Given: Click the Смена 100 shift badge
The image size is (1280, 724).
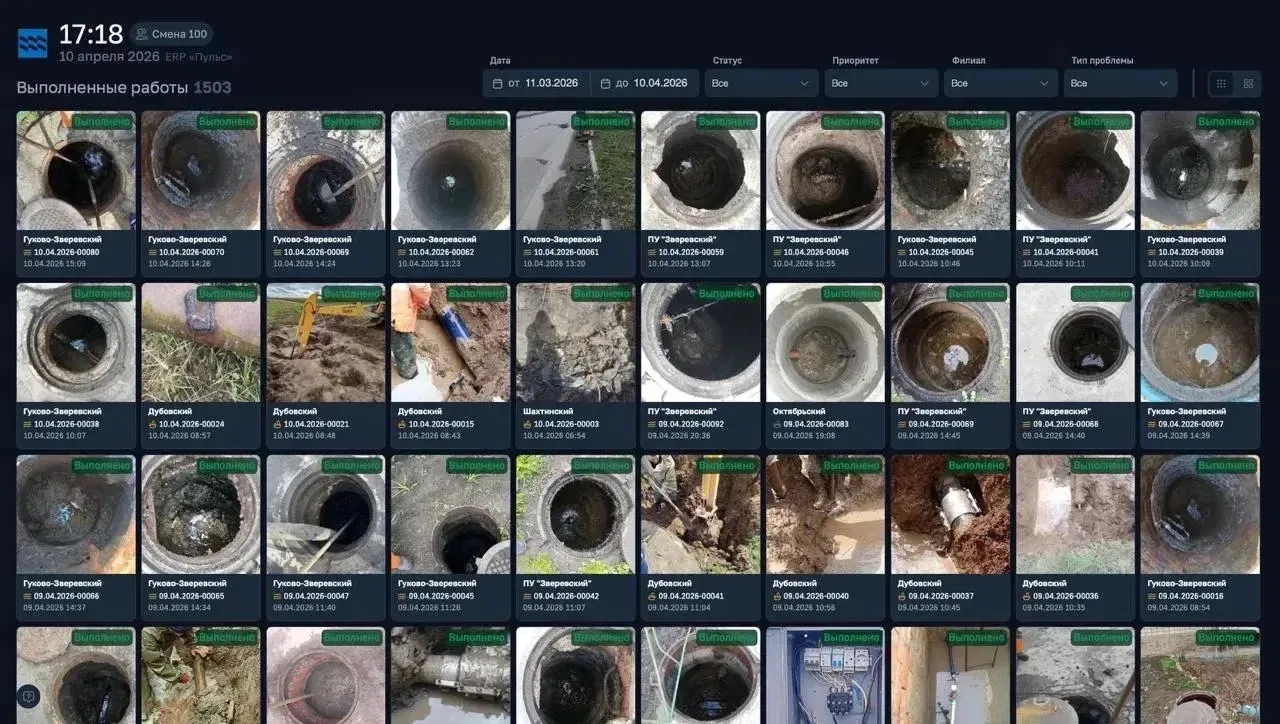Looking at the screenshot, I should 171,34.
